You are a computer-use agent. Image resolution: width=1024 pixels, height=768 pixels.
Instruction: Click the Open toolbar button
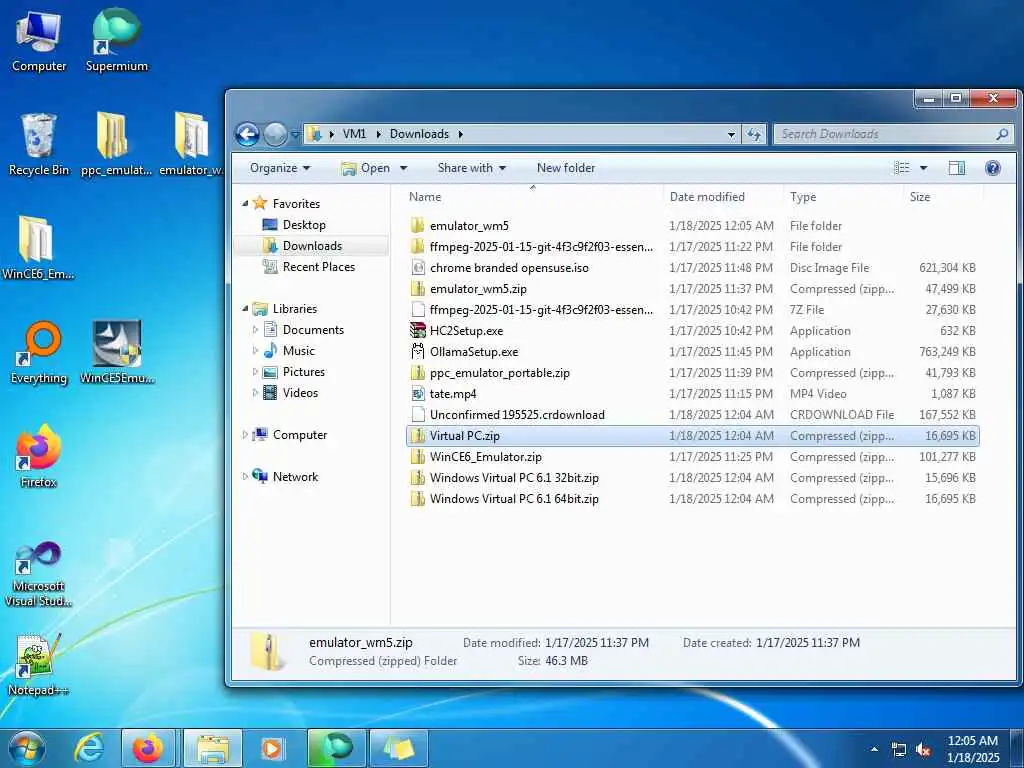click(x=366, y=168)
